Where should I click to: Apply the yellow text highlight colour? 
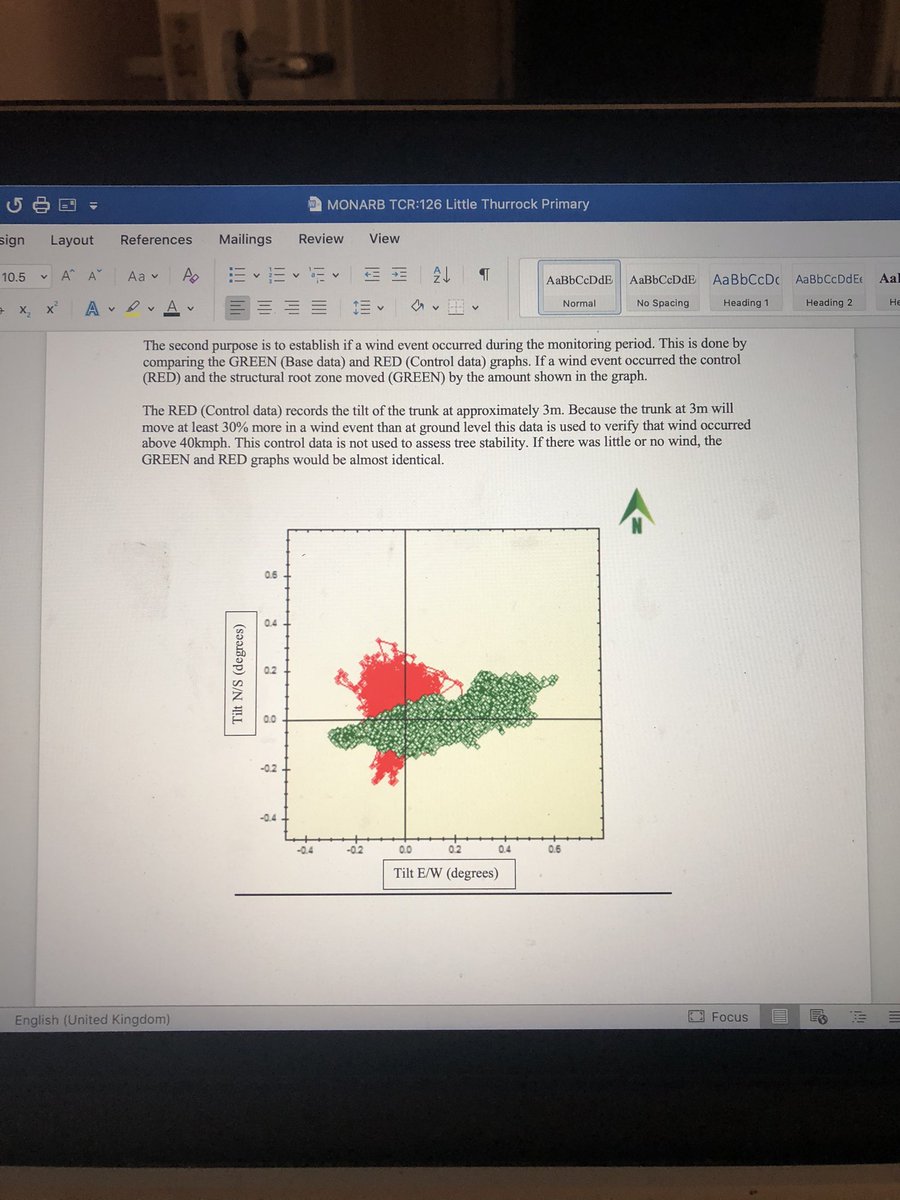click(132, 309)
